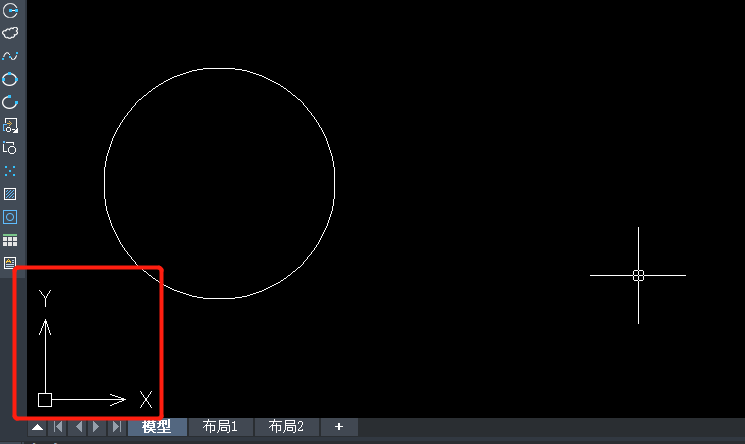Screen dimensions: 745x444
Task: Select the Spline curve tool
Action: (x=10, y=56)
